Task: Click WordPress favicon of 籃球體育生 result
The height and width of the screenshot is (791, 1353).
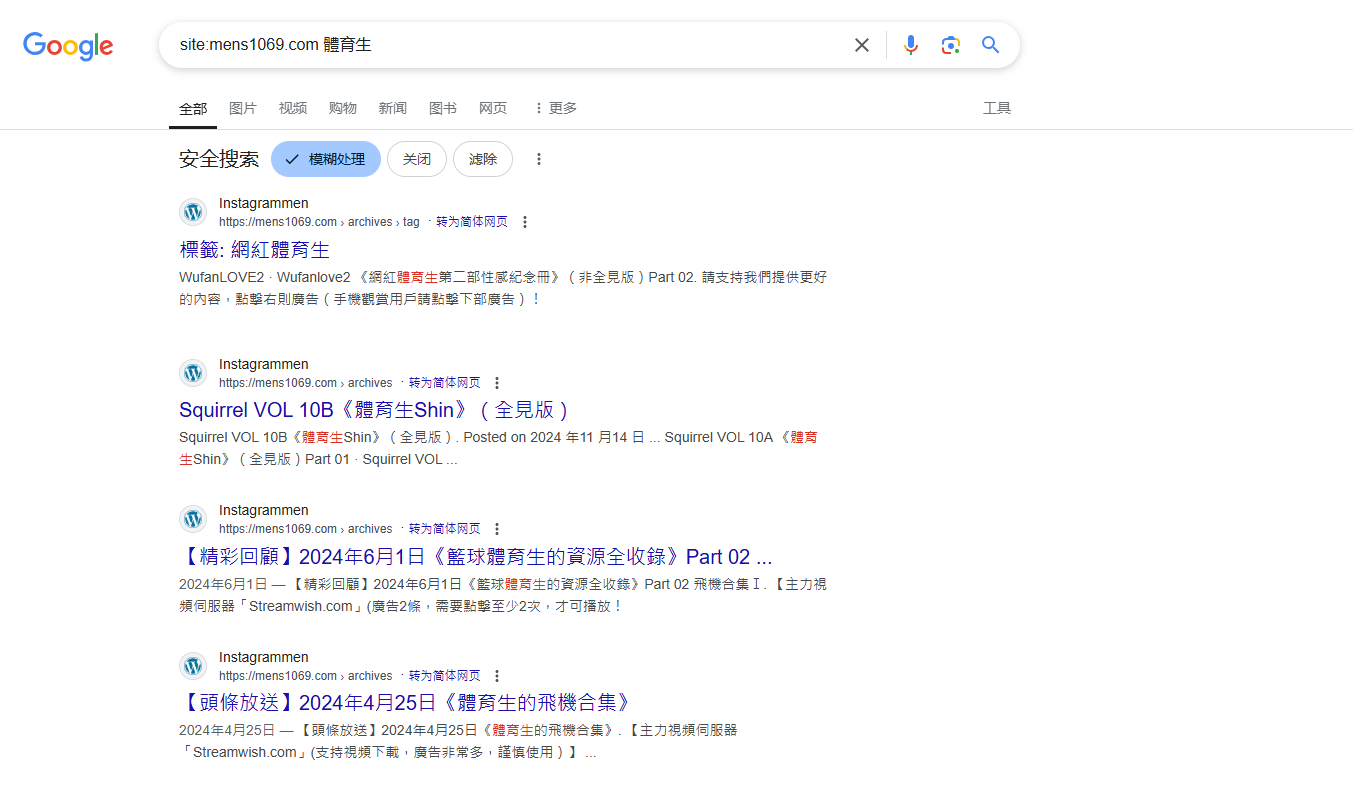Action: coord(193,519)
